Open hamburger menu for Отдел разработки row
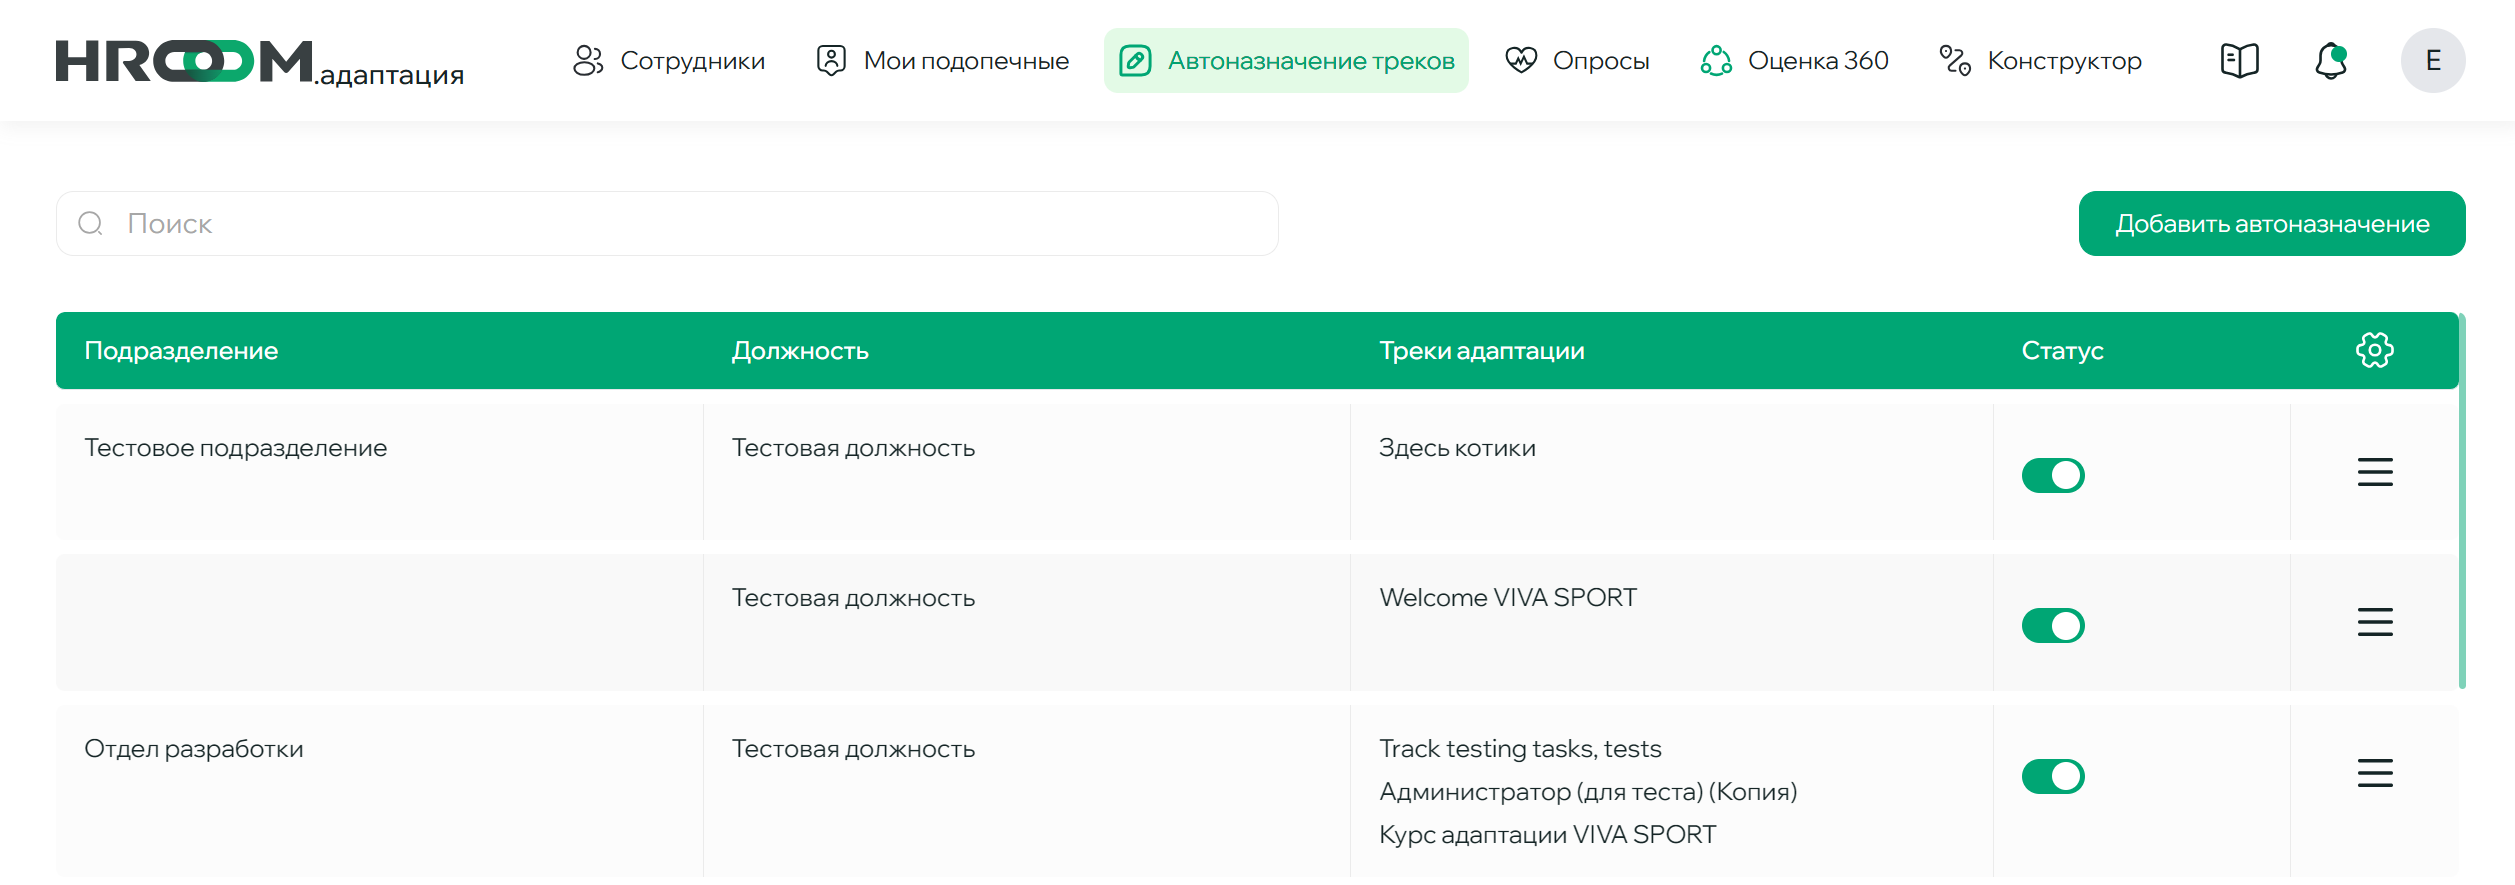 [x=2374, y=774]
